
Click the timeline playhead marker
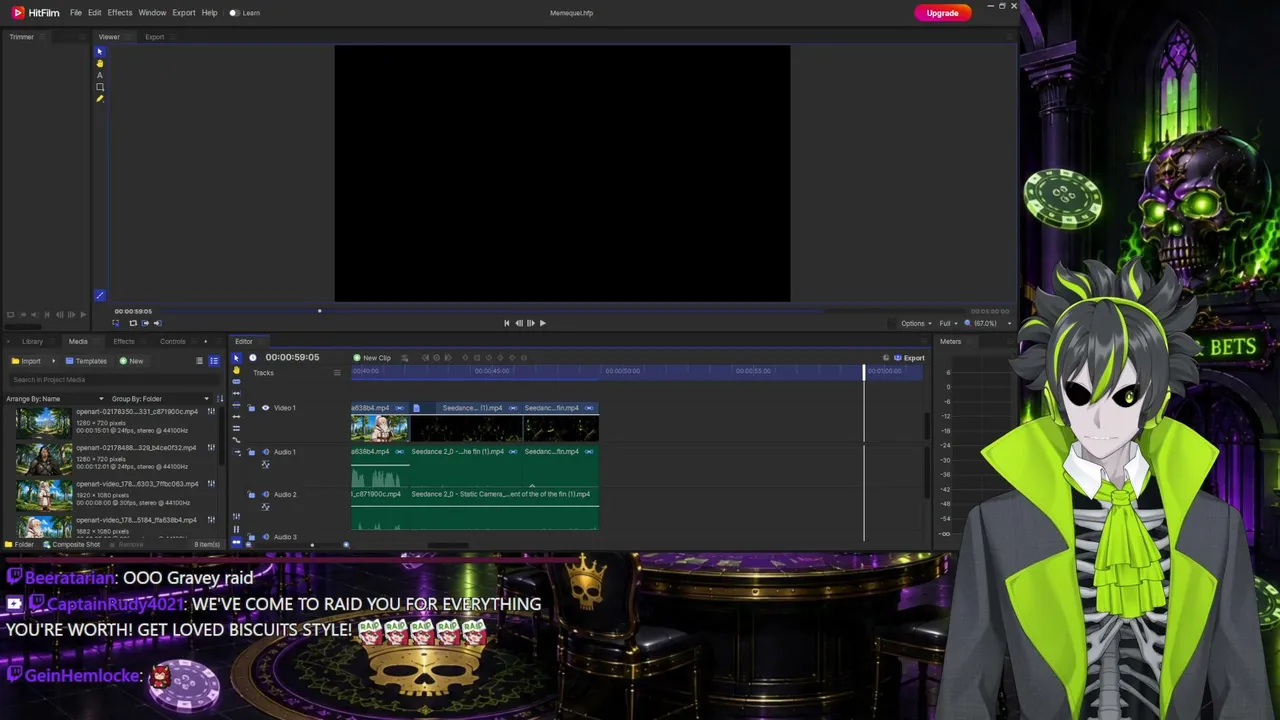coord(865,372)
